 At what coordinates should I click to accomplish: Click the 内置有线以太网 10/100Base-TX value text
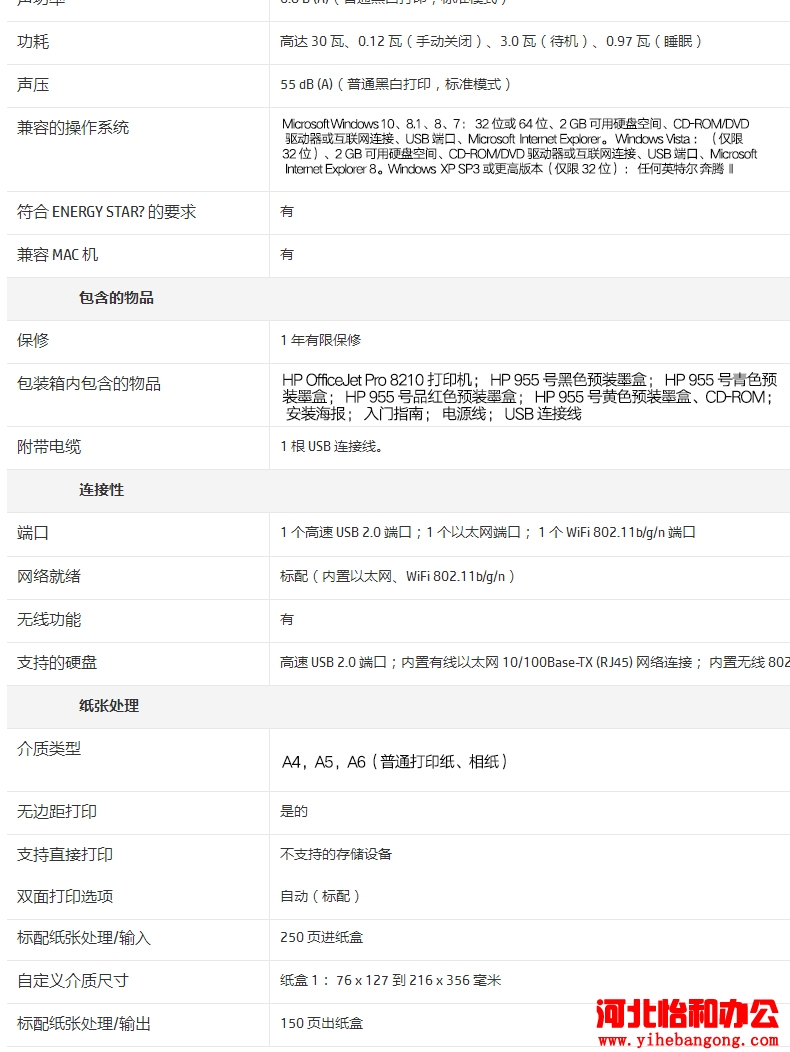(x=535, y=663)
